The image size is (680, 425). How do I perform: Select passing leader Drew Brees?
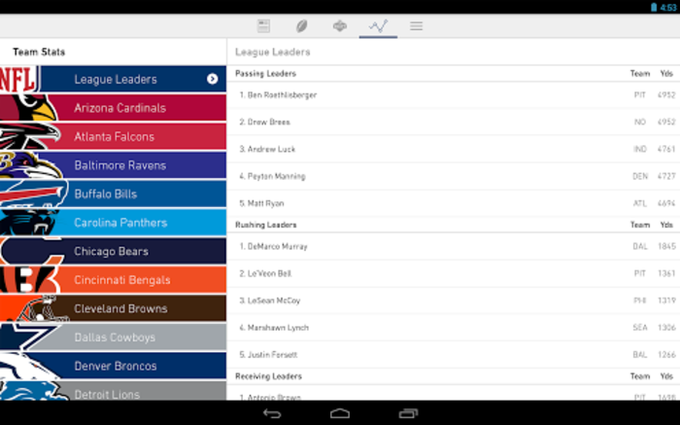(x=453, y=122)
